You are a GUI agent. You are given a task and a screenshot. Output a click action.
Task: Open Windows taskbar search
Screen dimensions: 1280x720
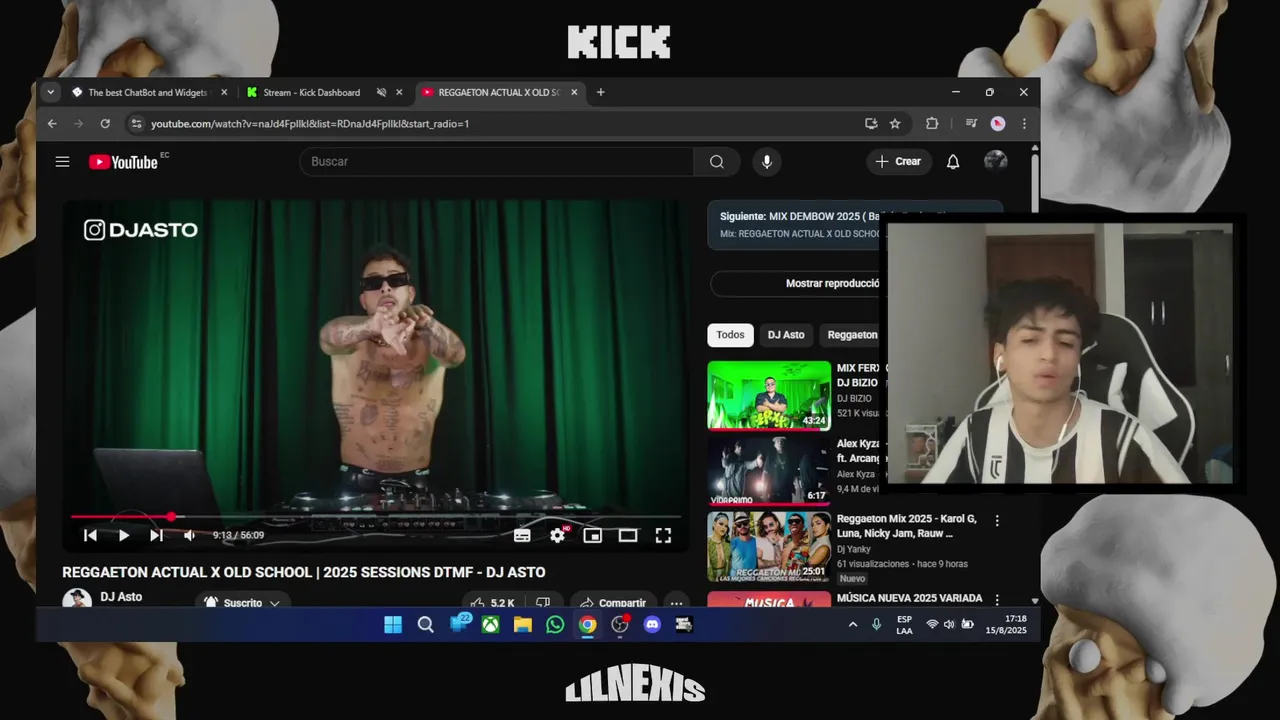(x=425, y=625)
